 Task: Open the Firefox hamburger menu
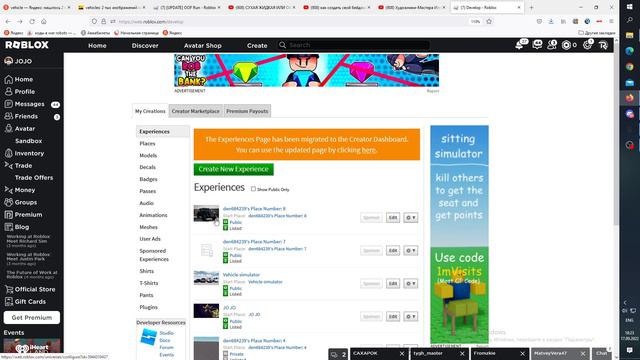tap(611, 21)
